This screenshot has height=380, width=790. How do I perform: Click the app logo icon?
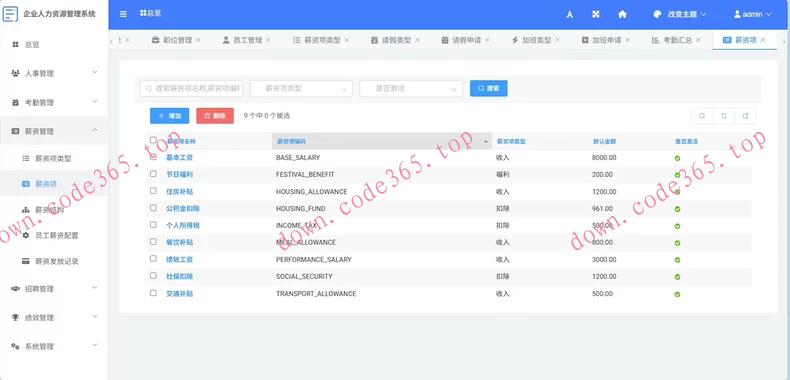pos(10,14)
